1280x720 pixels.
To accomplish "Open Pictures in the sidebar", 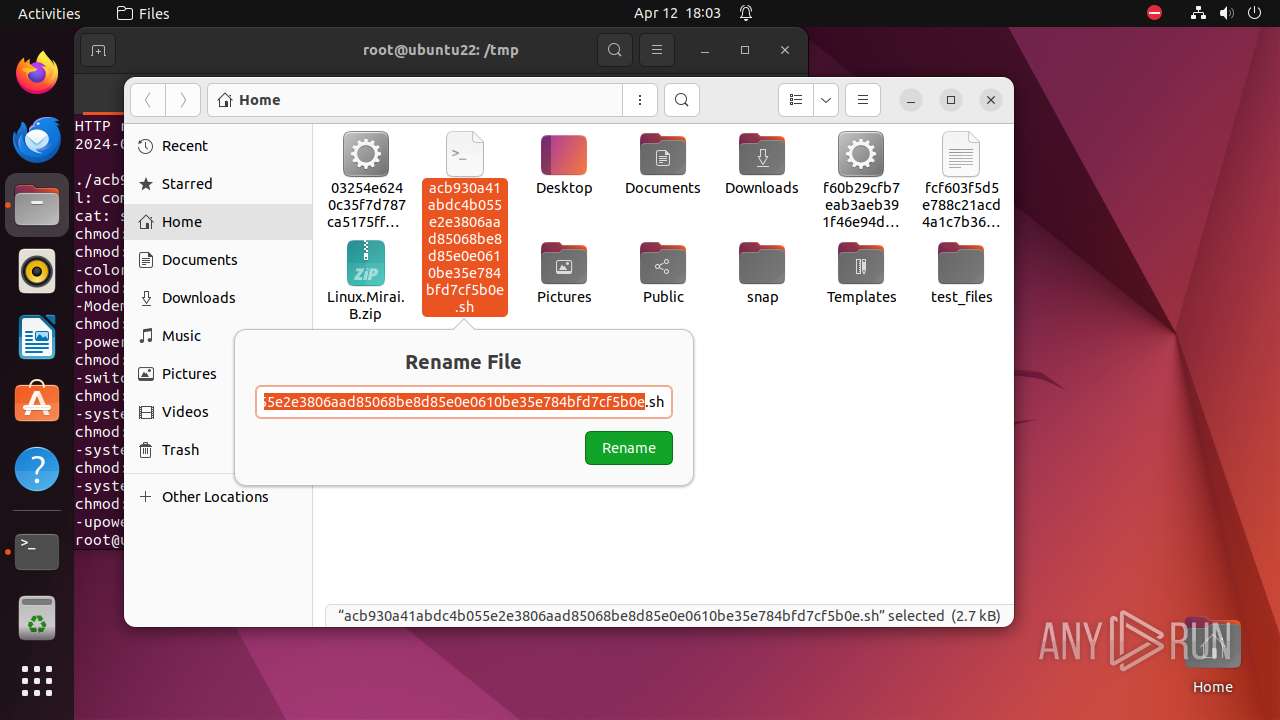I will point(218,374).
